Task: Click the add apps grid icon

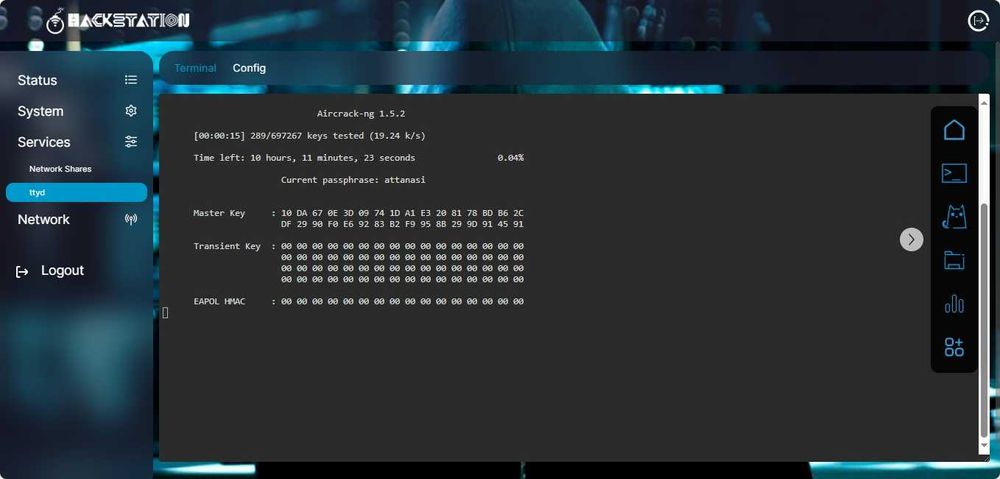Action: tap(954, 347)
